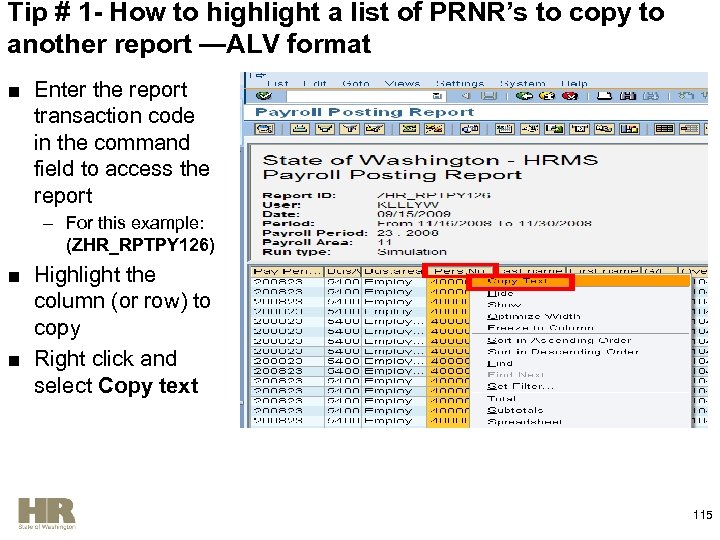This screenshot has height=540, width=720.
Task: Click the yellow Exit icon
Action: tap(546, 96)
